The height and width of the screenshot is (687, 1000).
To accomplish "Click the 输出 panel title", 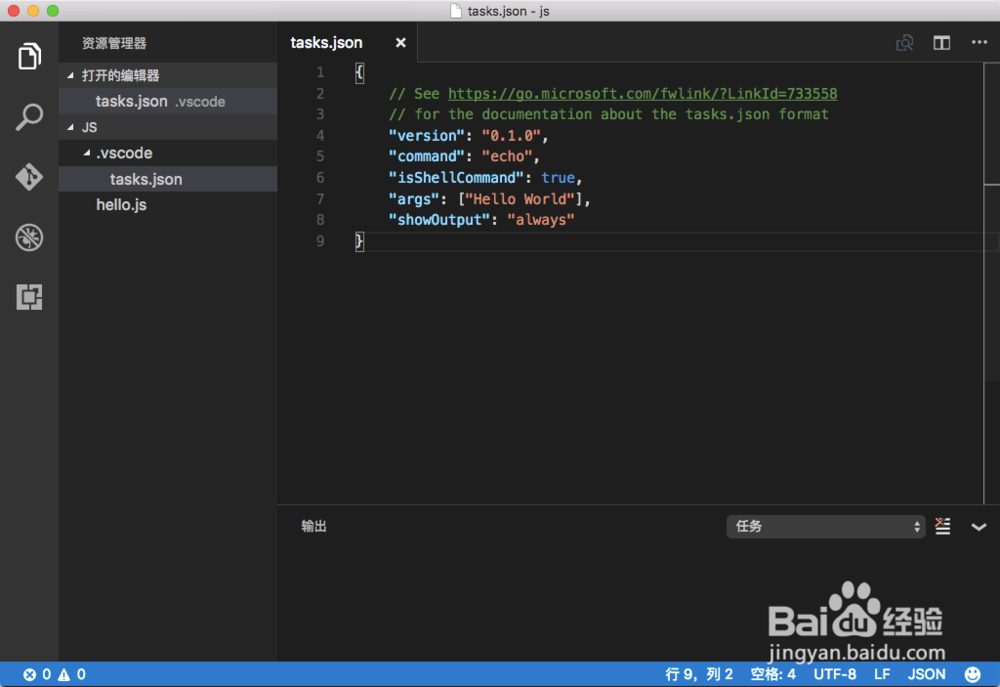I will tap(314, 526).
